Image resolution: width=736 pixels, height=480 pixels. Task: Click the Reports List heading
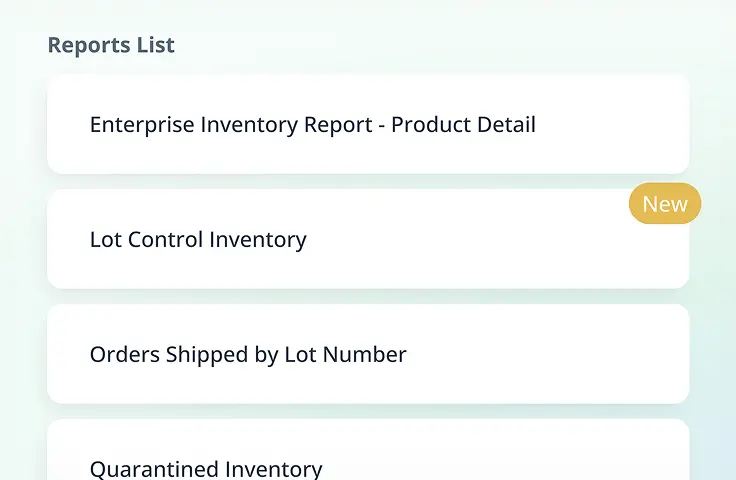tap(111, 45)
